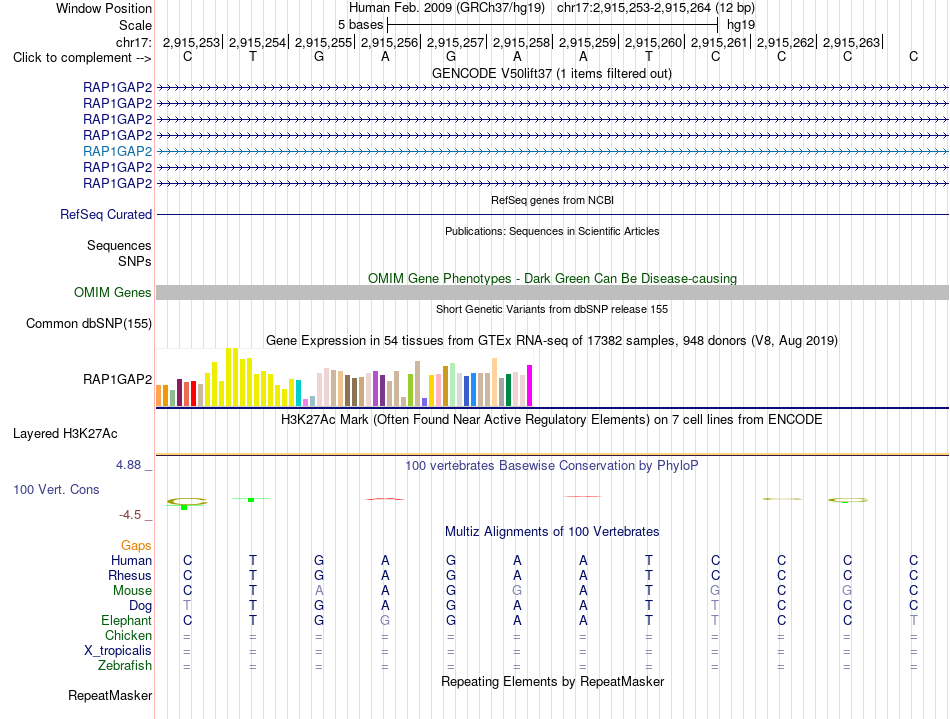Open the 100 Vert. Cons track settings
This screenshot has width=950, height=719.
pos(56,489)
